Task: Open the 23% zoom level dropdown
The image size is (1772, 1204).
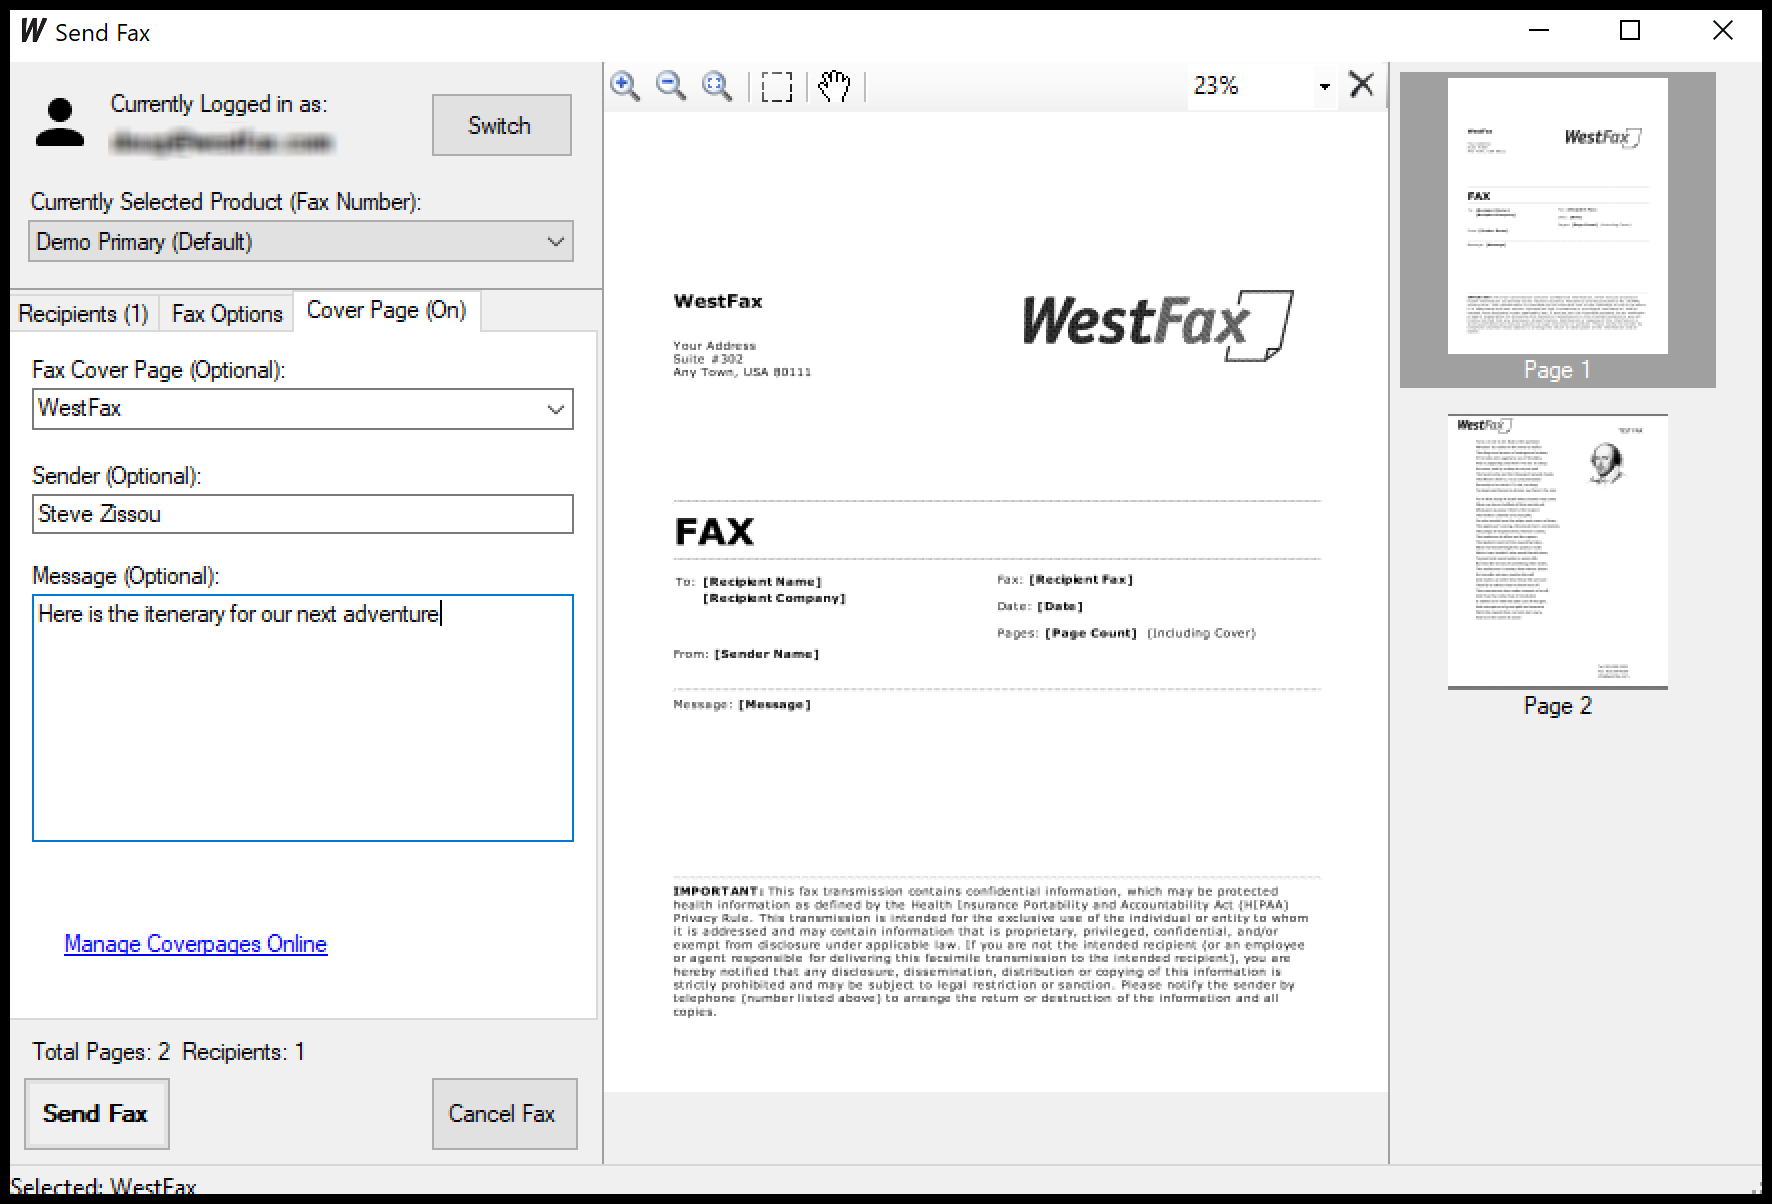Action: click(1324, 87)
